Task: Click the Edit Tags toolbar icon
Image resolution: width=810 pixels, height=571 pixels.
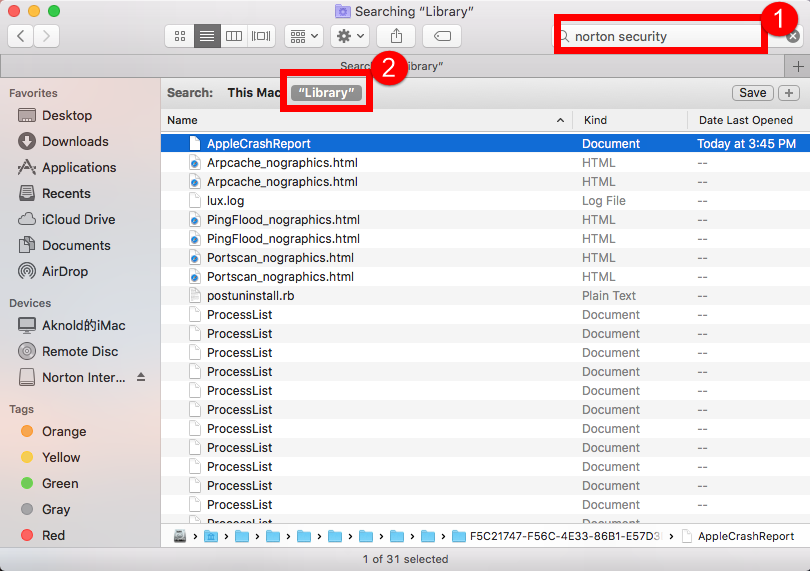Action: (x=442, y=36)
